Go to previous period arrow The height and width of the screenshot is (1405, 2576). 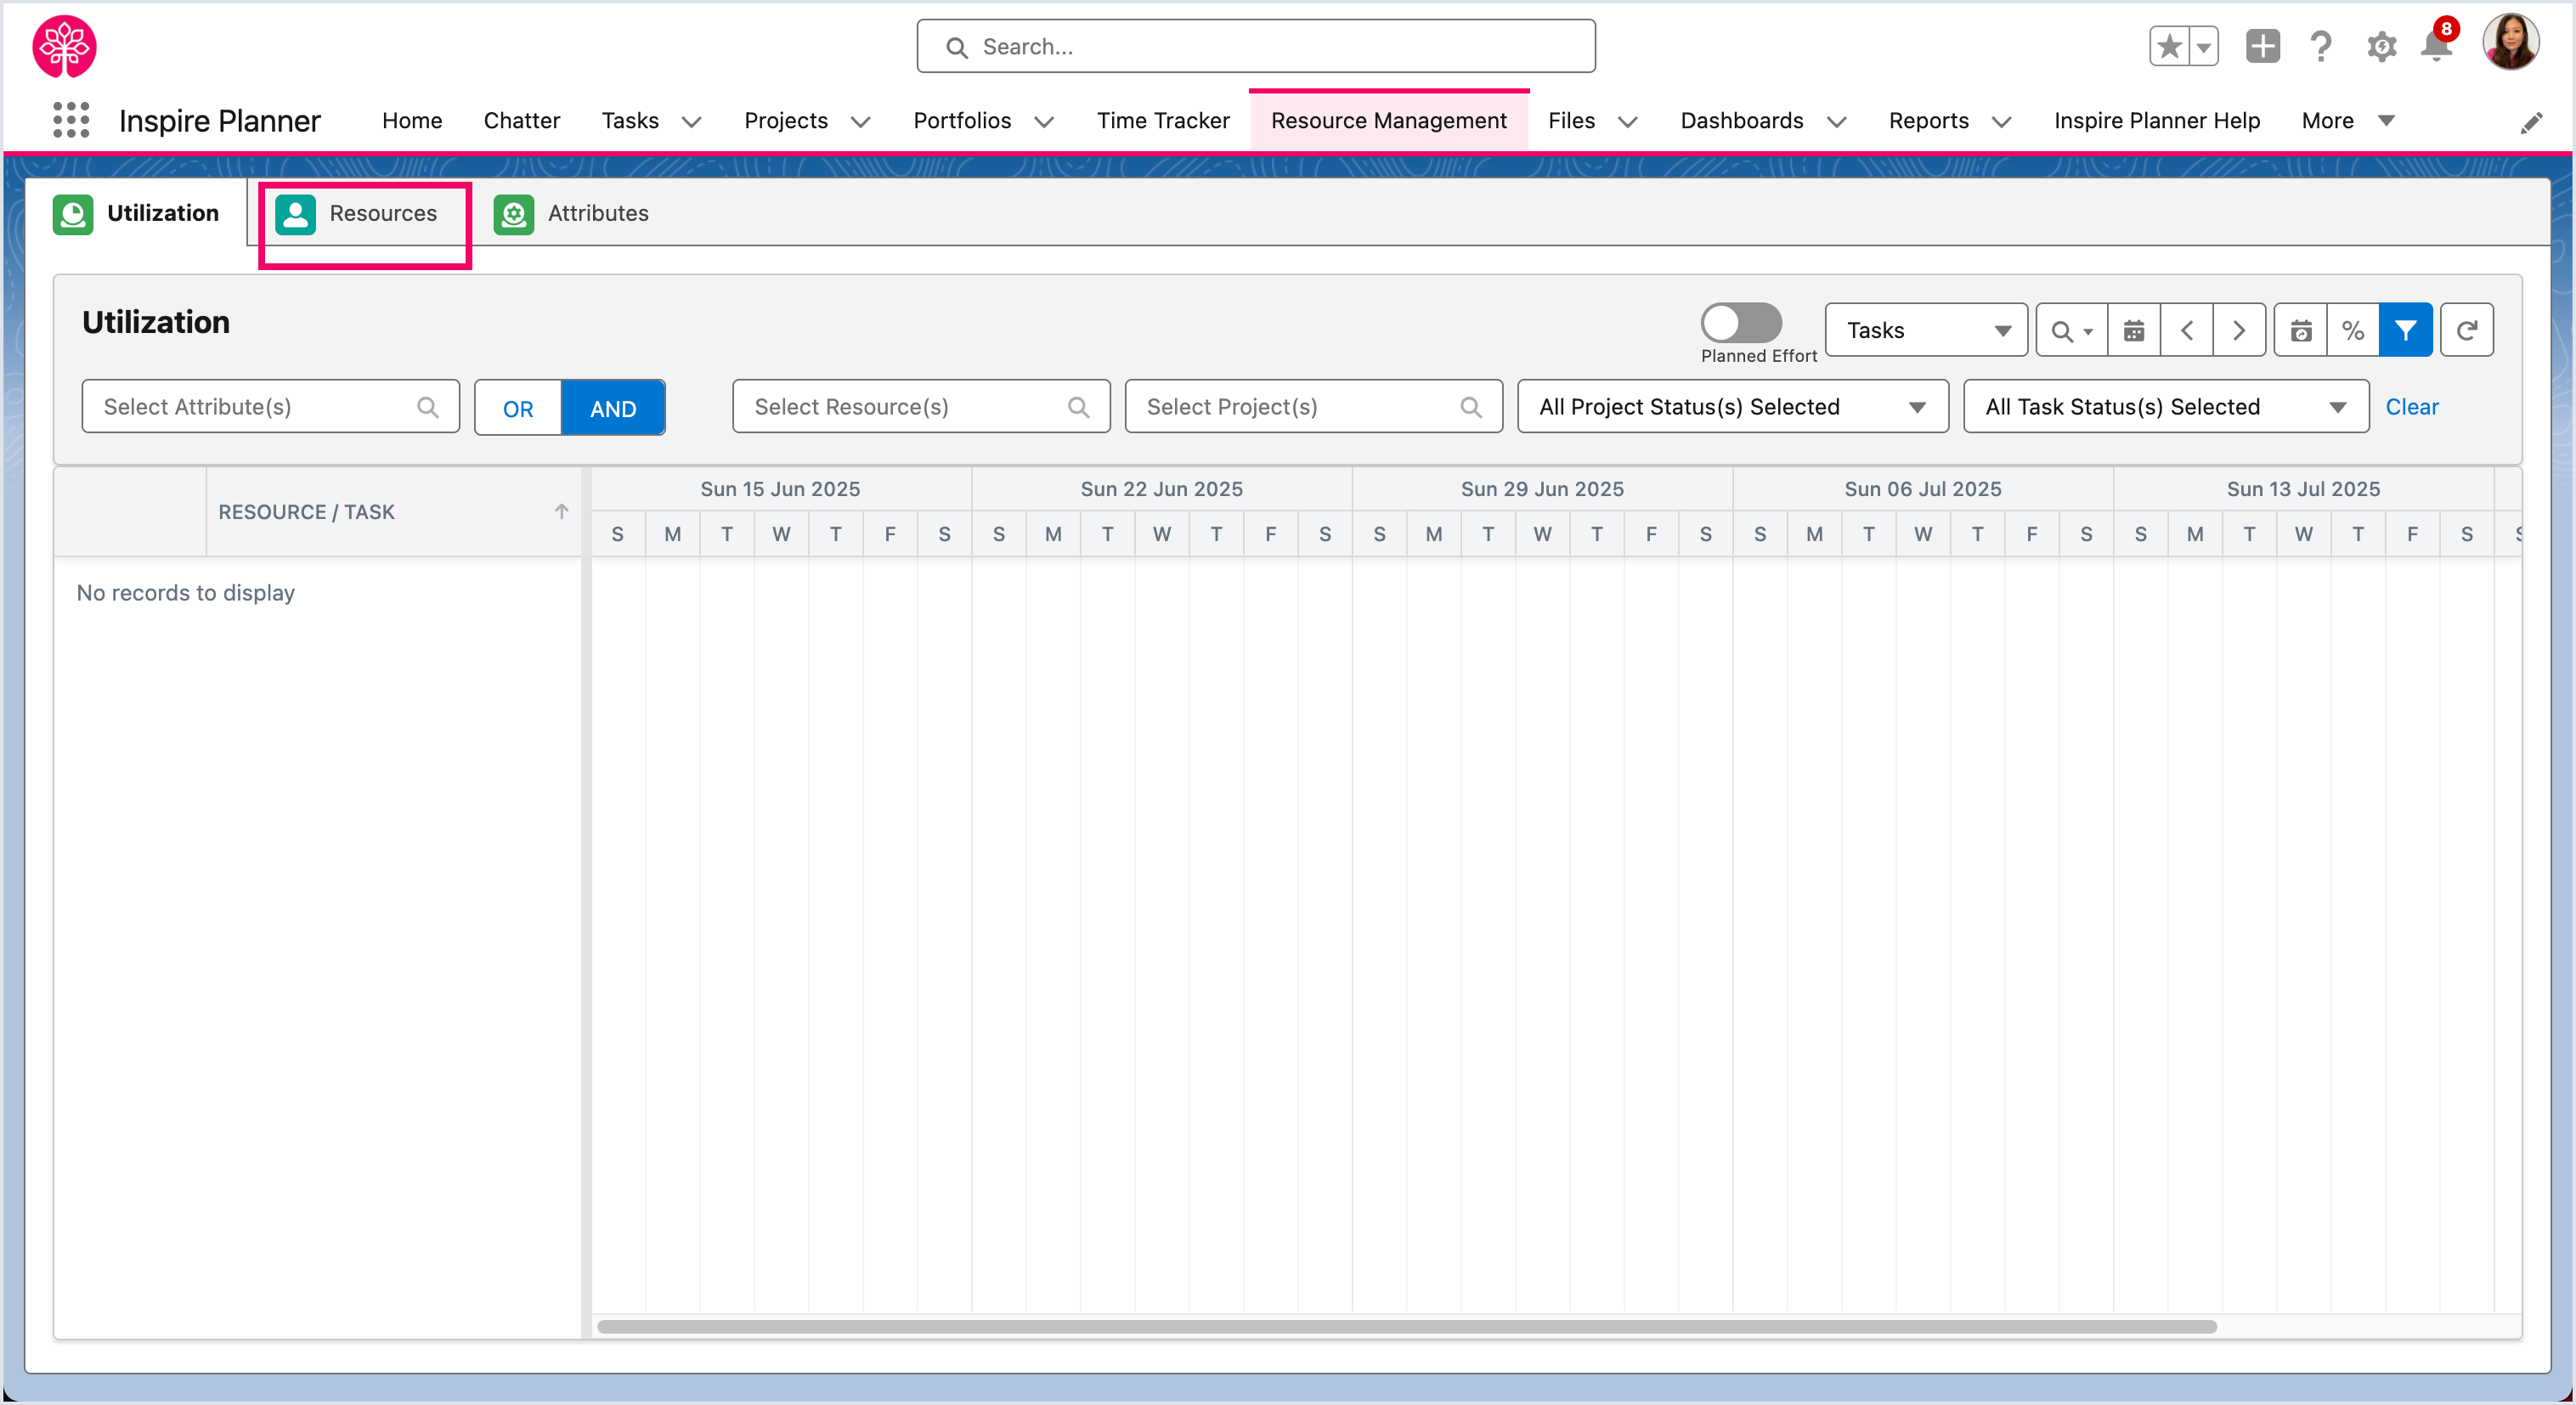click(x=2187, y=331)
